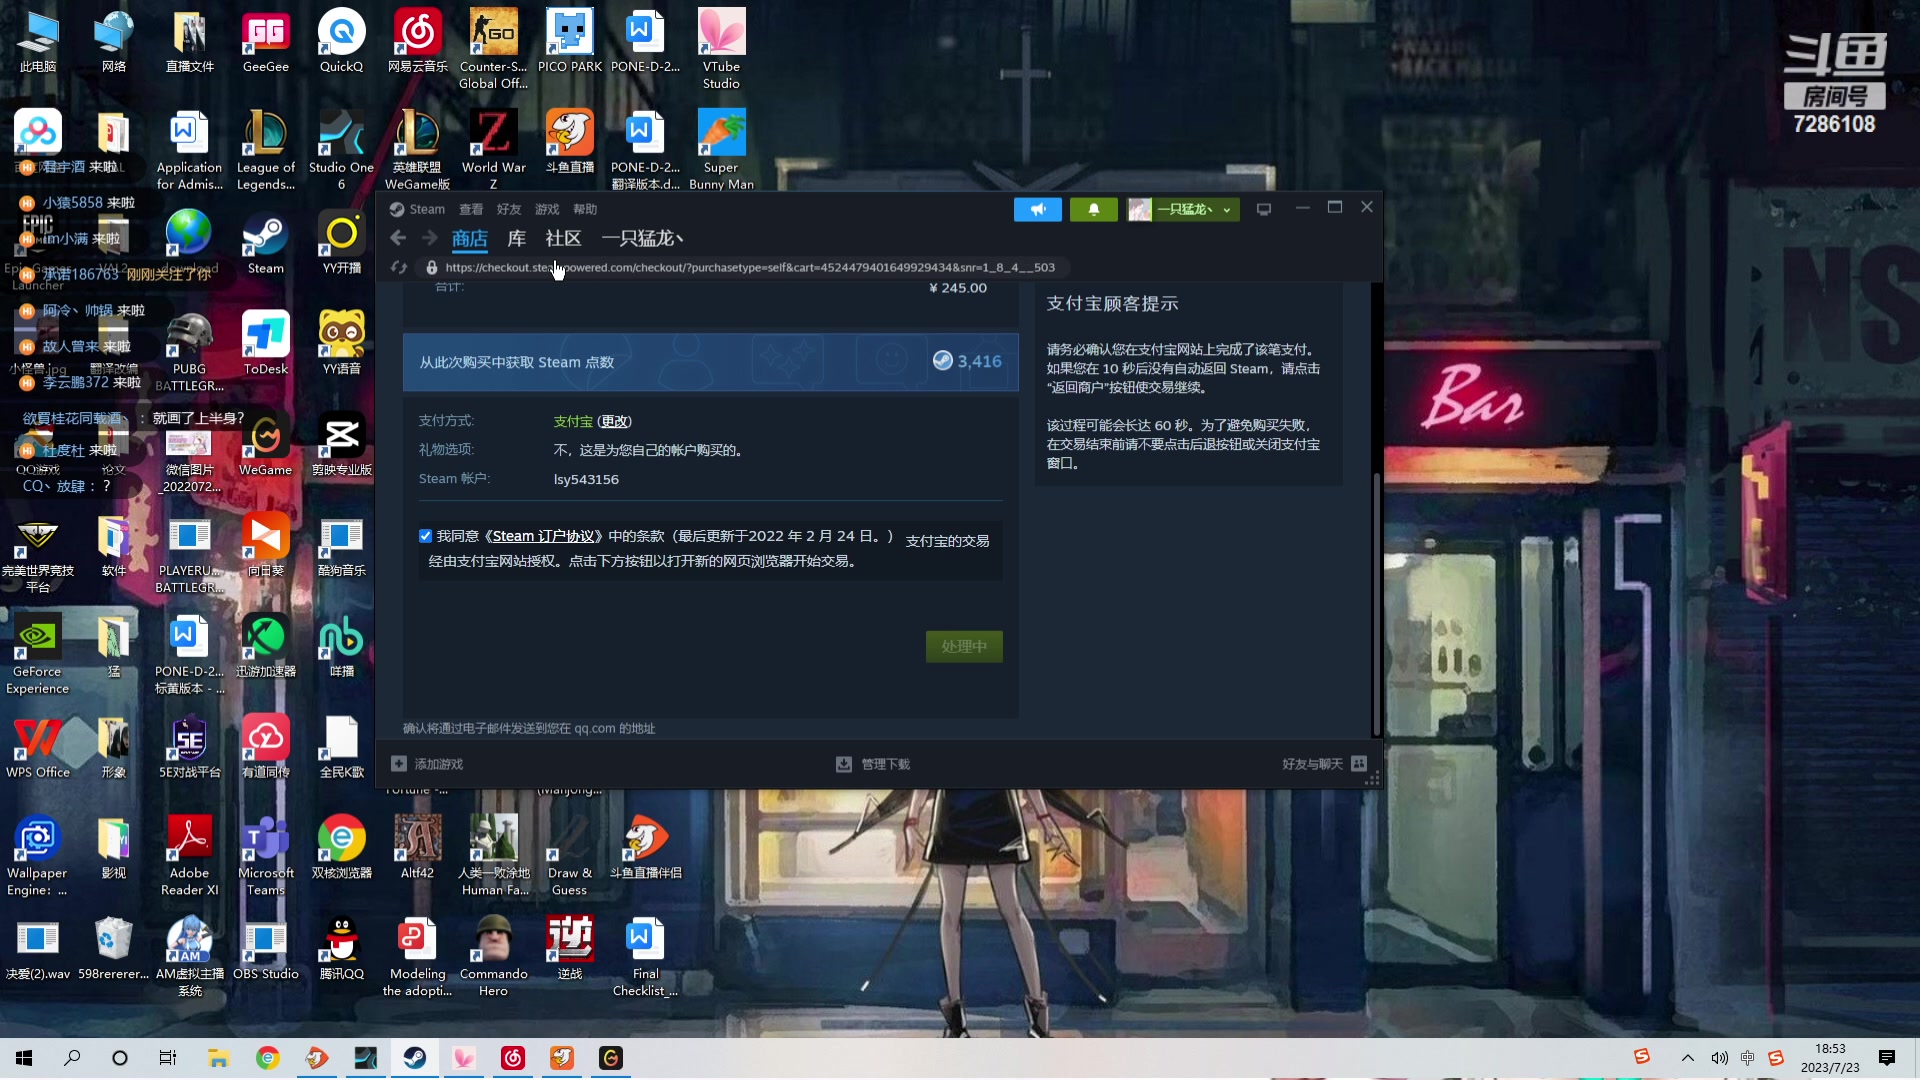This screenshot has width=1920, height=1080.
Task: Open the 好友 menu
Action: coord(509,209)
